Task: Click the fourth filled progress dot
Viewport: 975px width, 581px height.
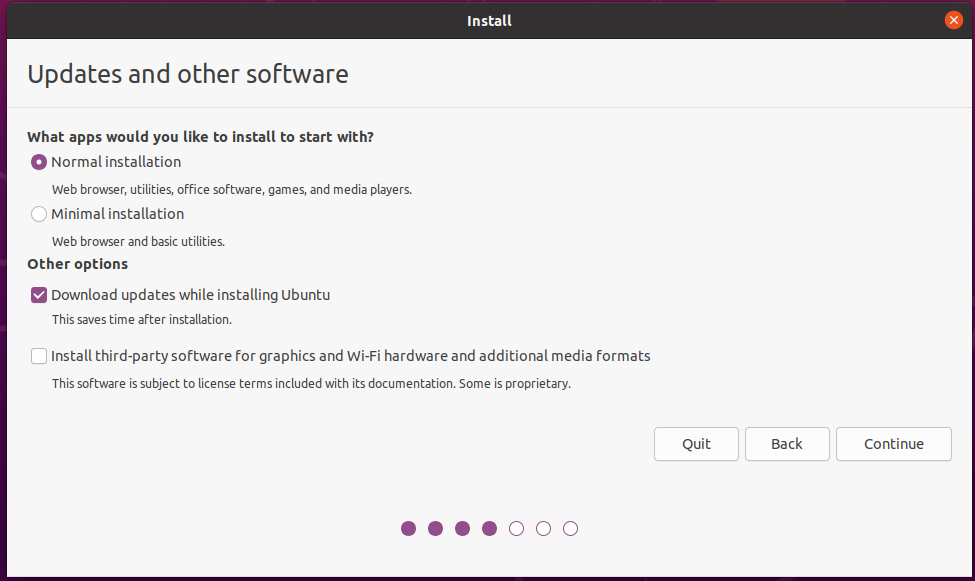Action: click(x=489, y=528)
